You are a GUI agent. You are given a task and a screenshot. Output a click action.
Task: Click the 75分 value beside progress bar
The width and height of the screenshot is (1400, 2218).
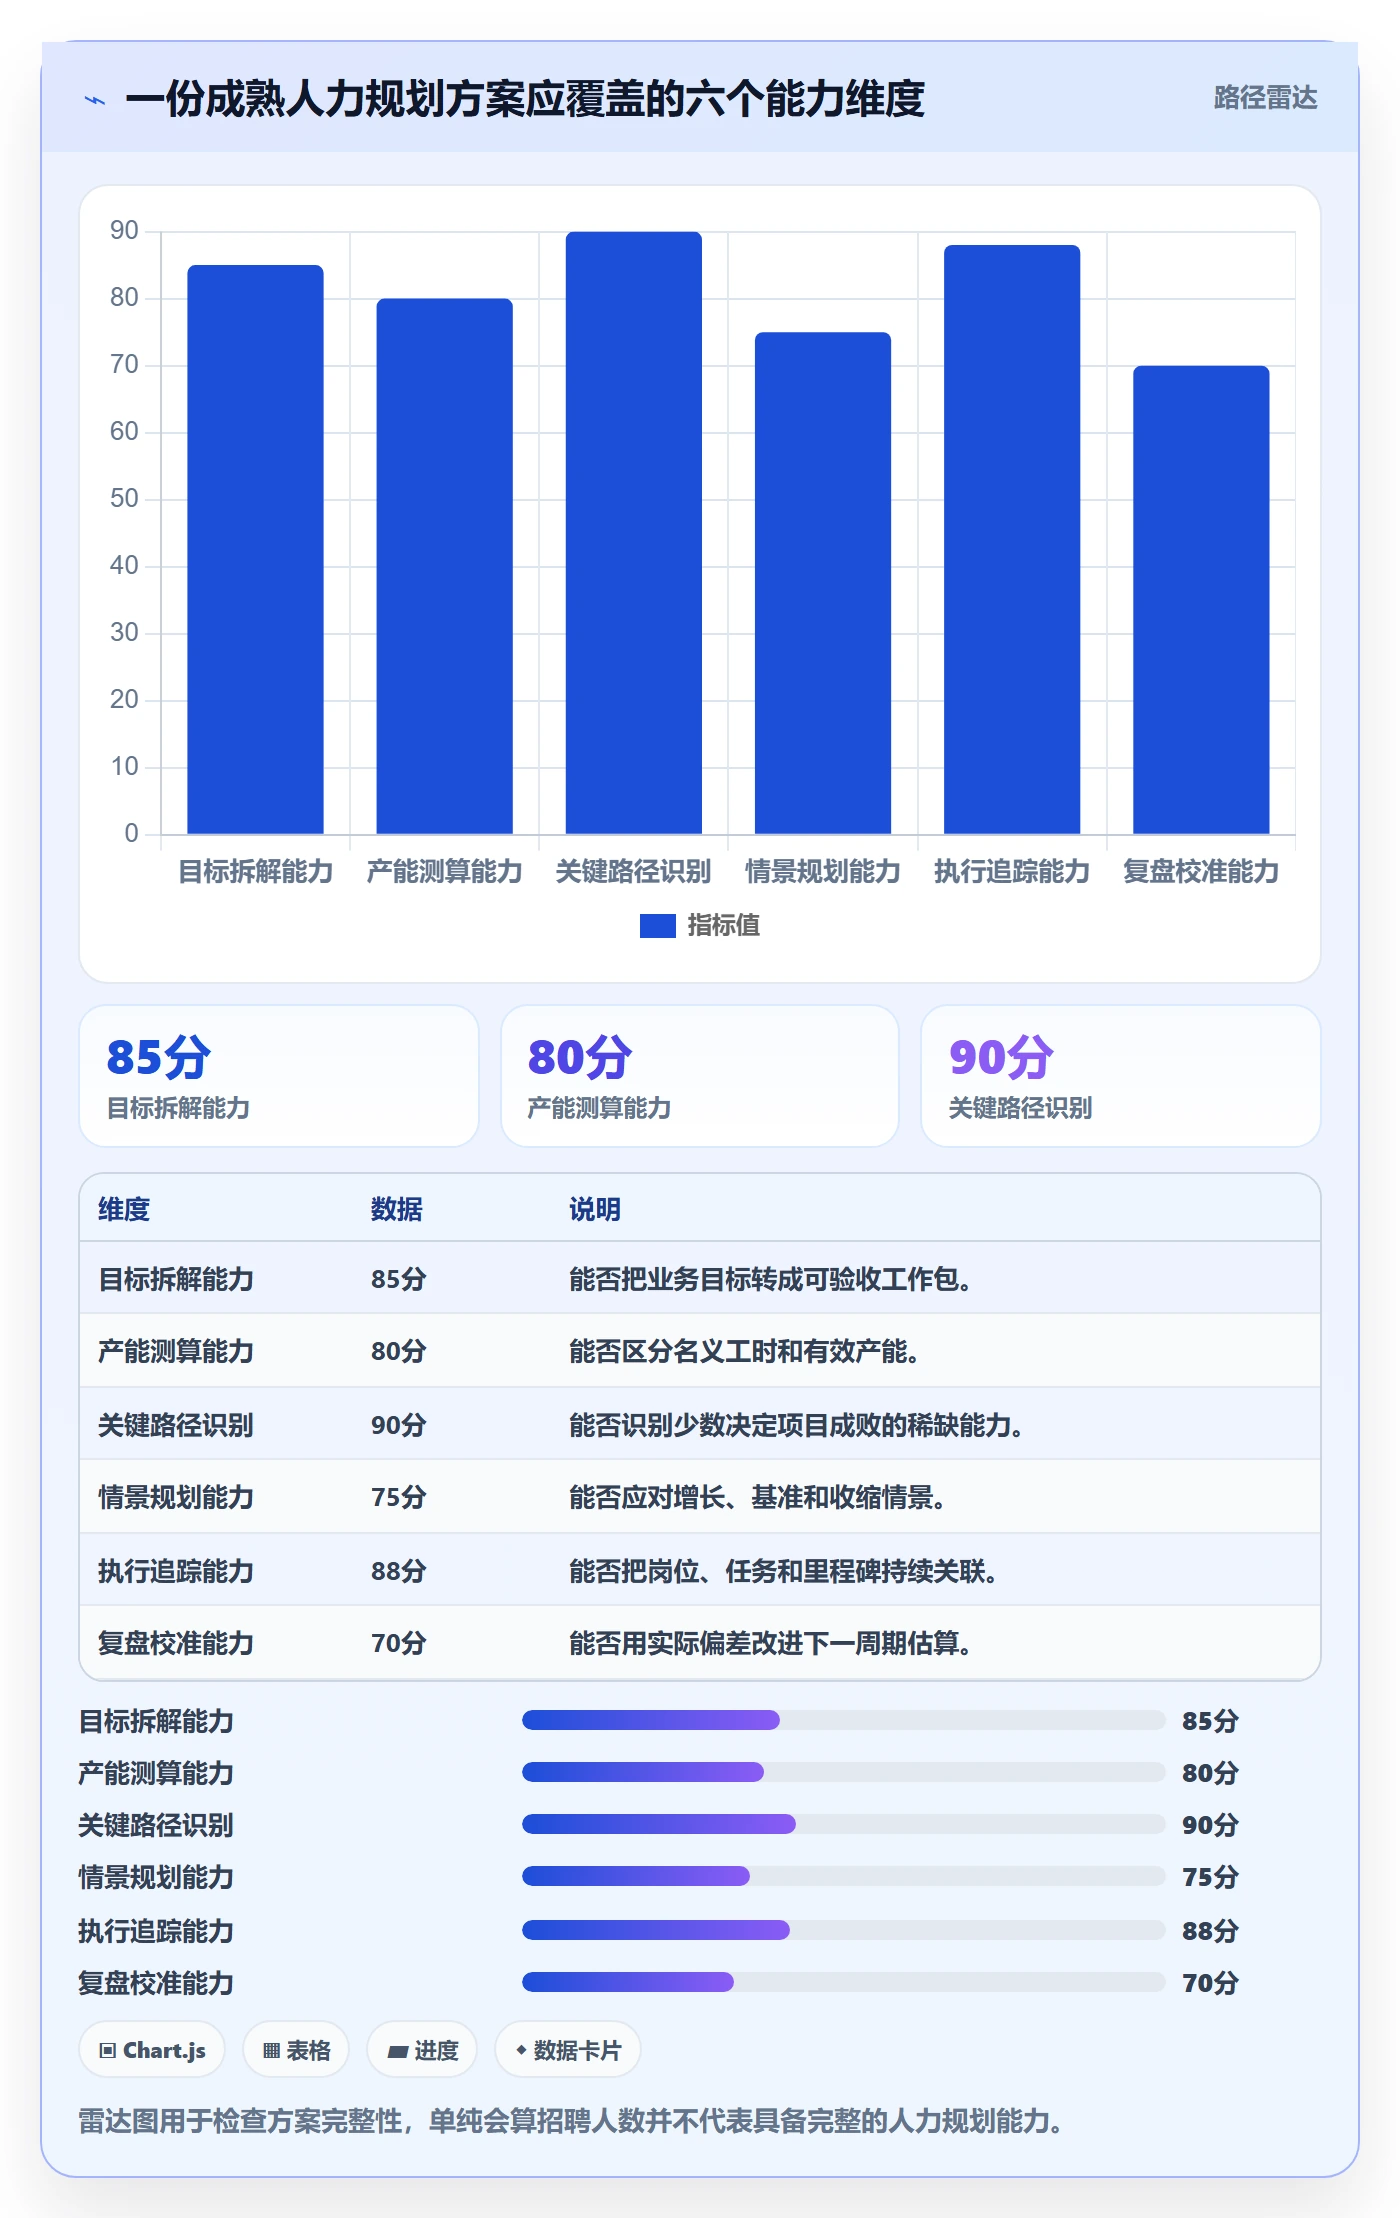[1210, 1877]
